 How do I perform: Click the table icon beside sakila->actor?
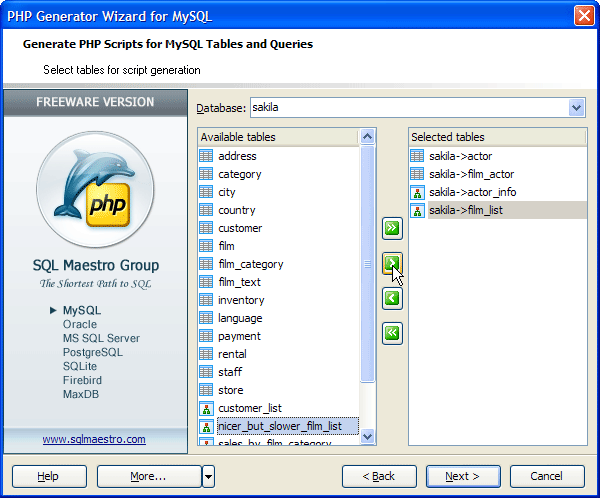417,156
